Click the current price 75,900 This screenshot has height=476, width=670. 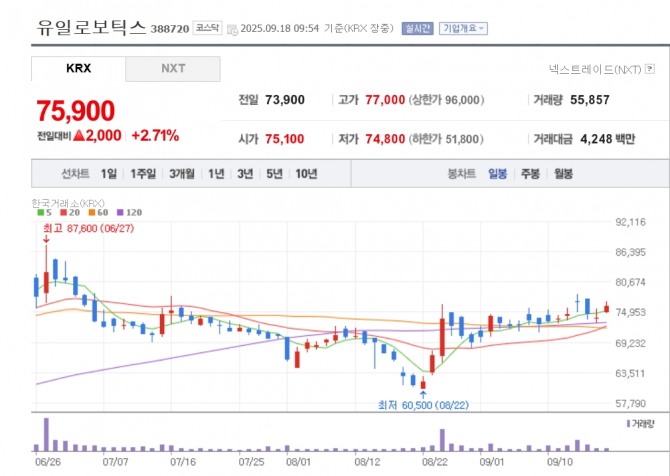point(76,111)
